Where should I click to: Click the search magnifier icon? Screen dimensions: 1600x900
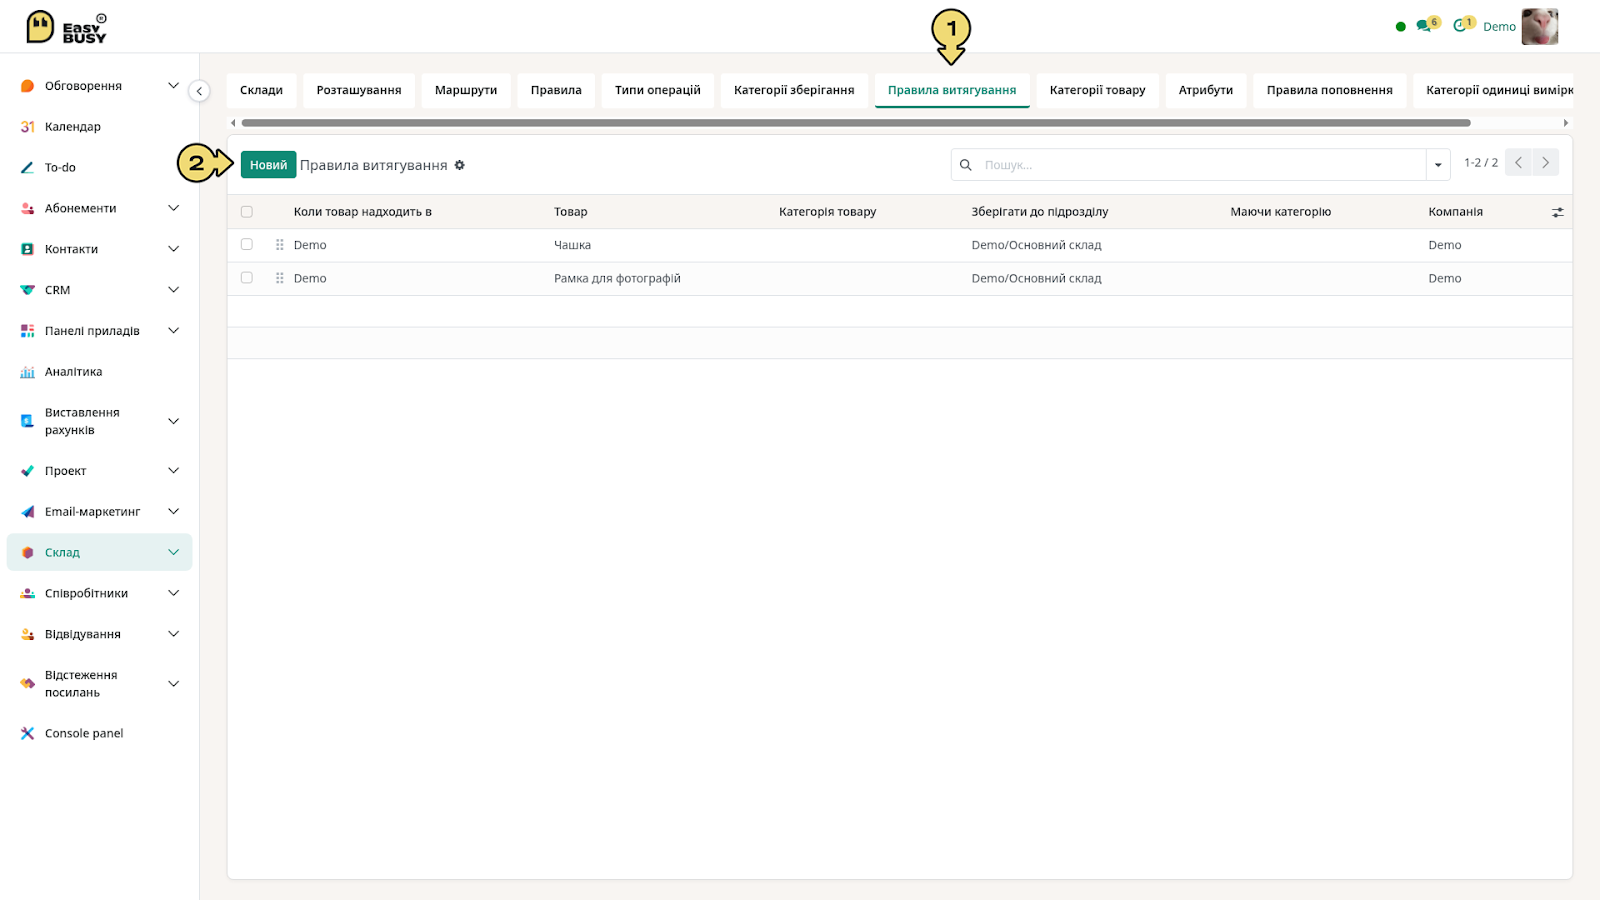966,165
